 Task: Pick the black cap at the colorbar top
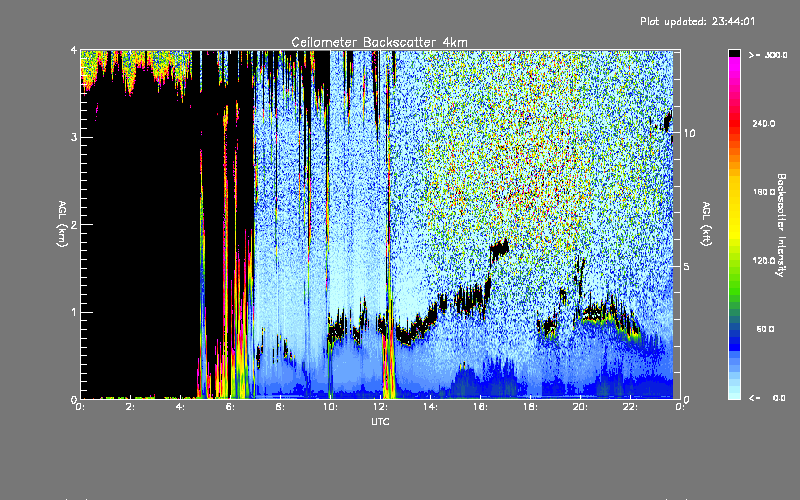point(734,53)
